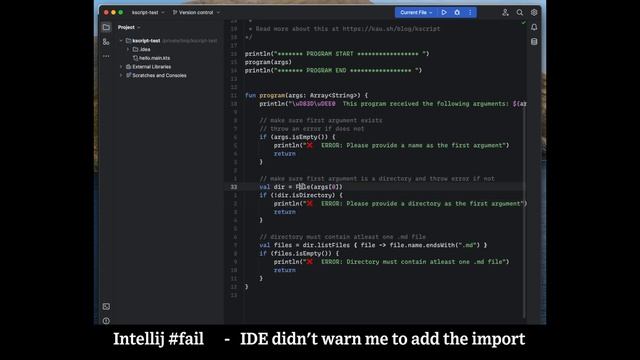Screen dimensions: 640x360
Task: Open the Database tool window icon
Action: click(534, 42)
